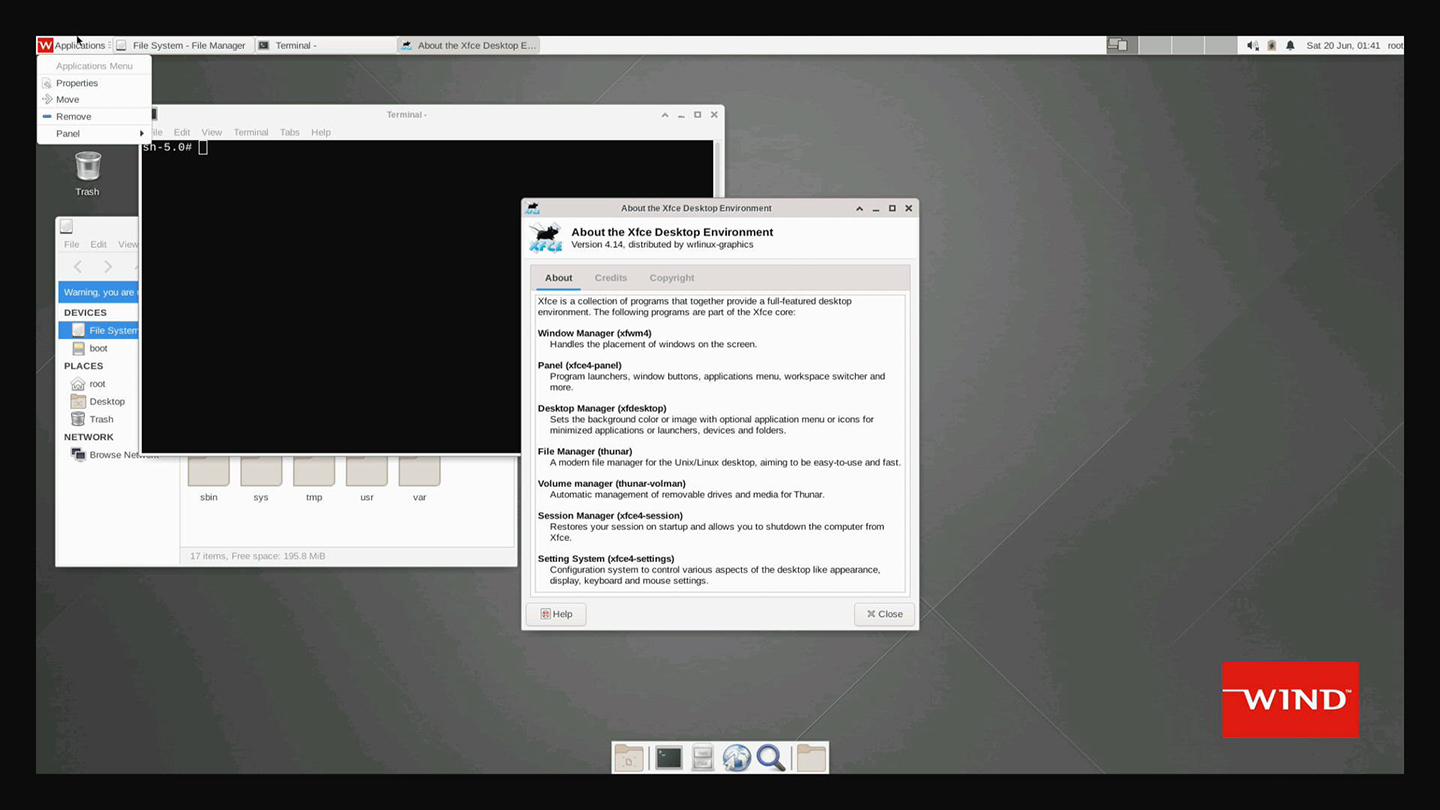This screenshot has height=810, width=1440.
Task: Click the Session Manager (xfce4-session) heading
Action: tap(610, 516)
